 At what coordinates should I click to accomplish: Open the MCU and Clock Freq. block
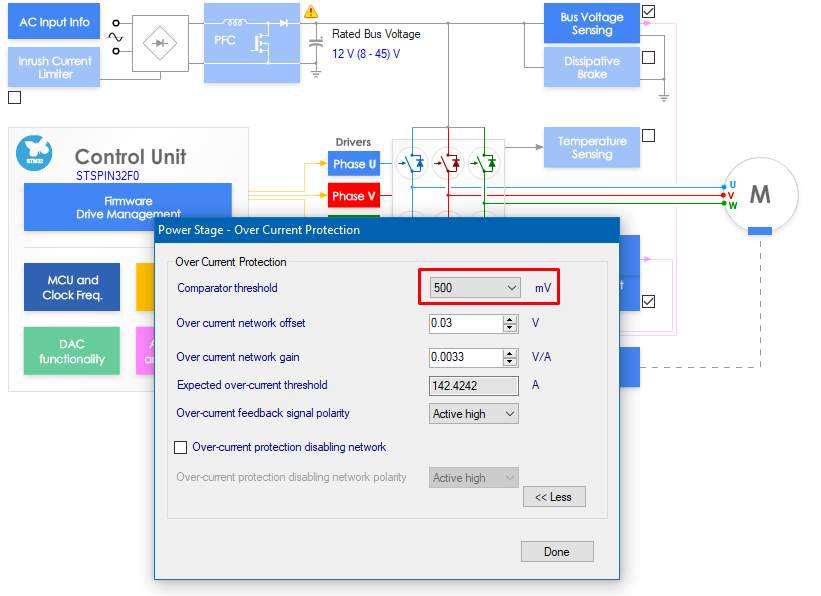point(72,288)
